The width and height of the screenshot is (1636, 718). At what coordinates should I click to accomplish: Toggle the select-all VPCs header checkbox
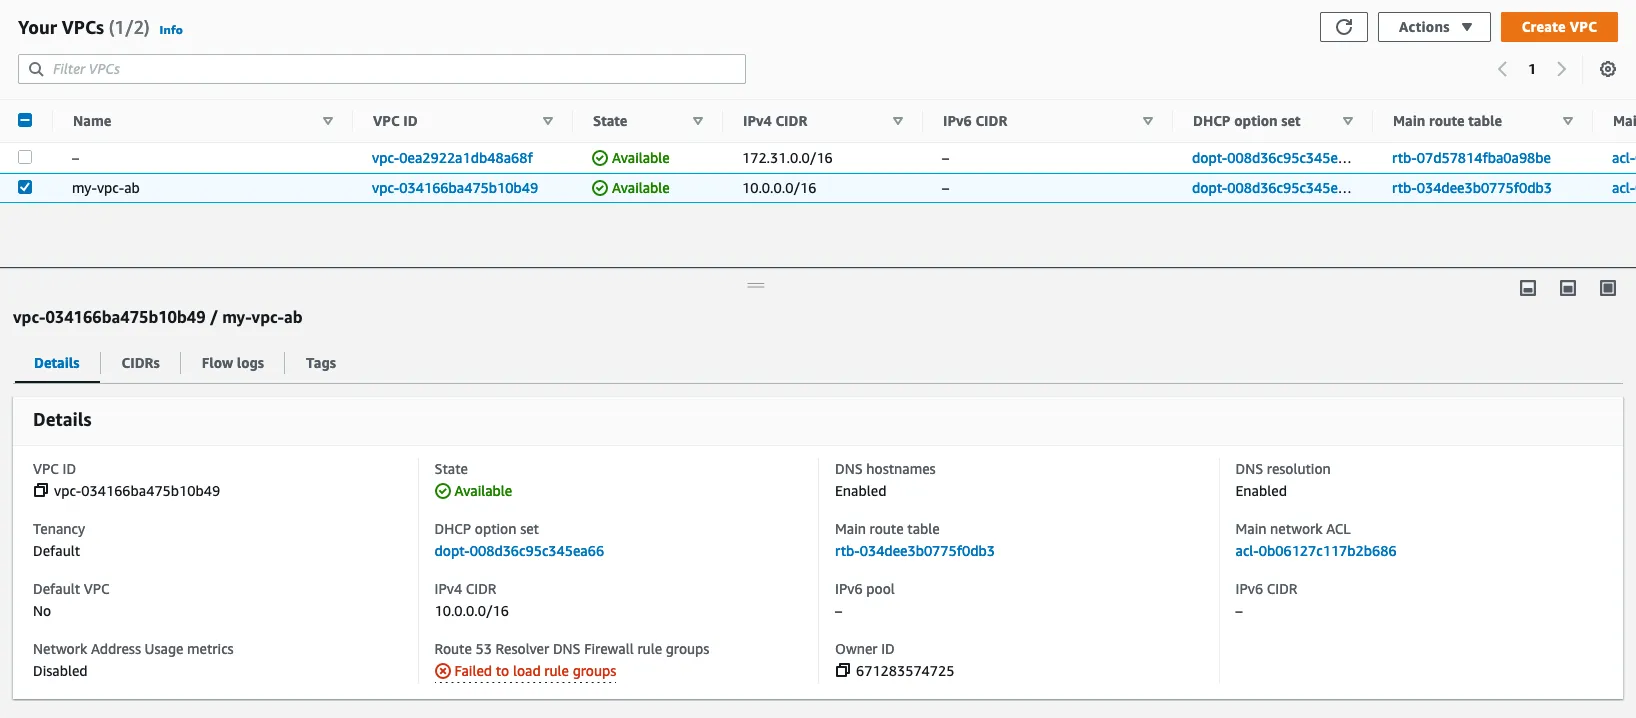(25, 121)
